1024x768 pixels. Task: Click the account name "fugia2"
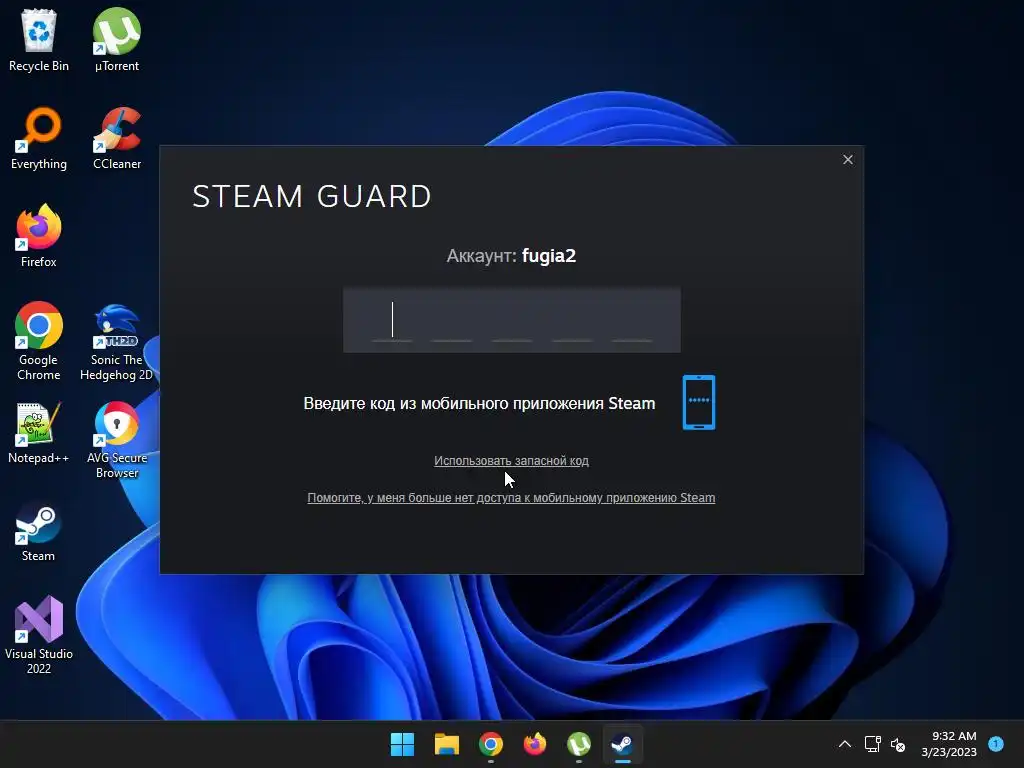point(549,256)
